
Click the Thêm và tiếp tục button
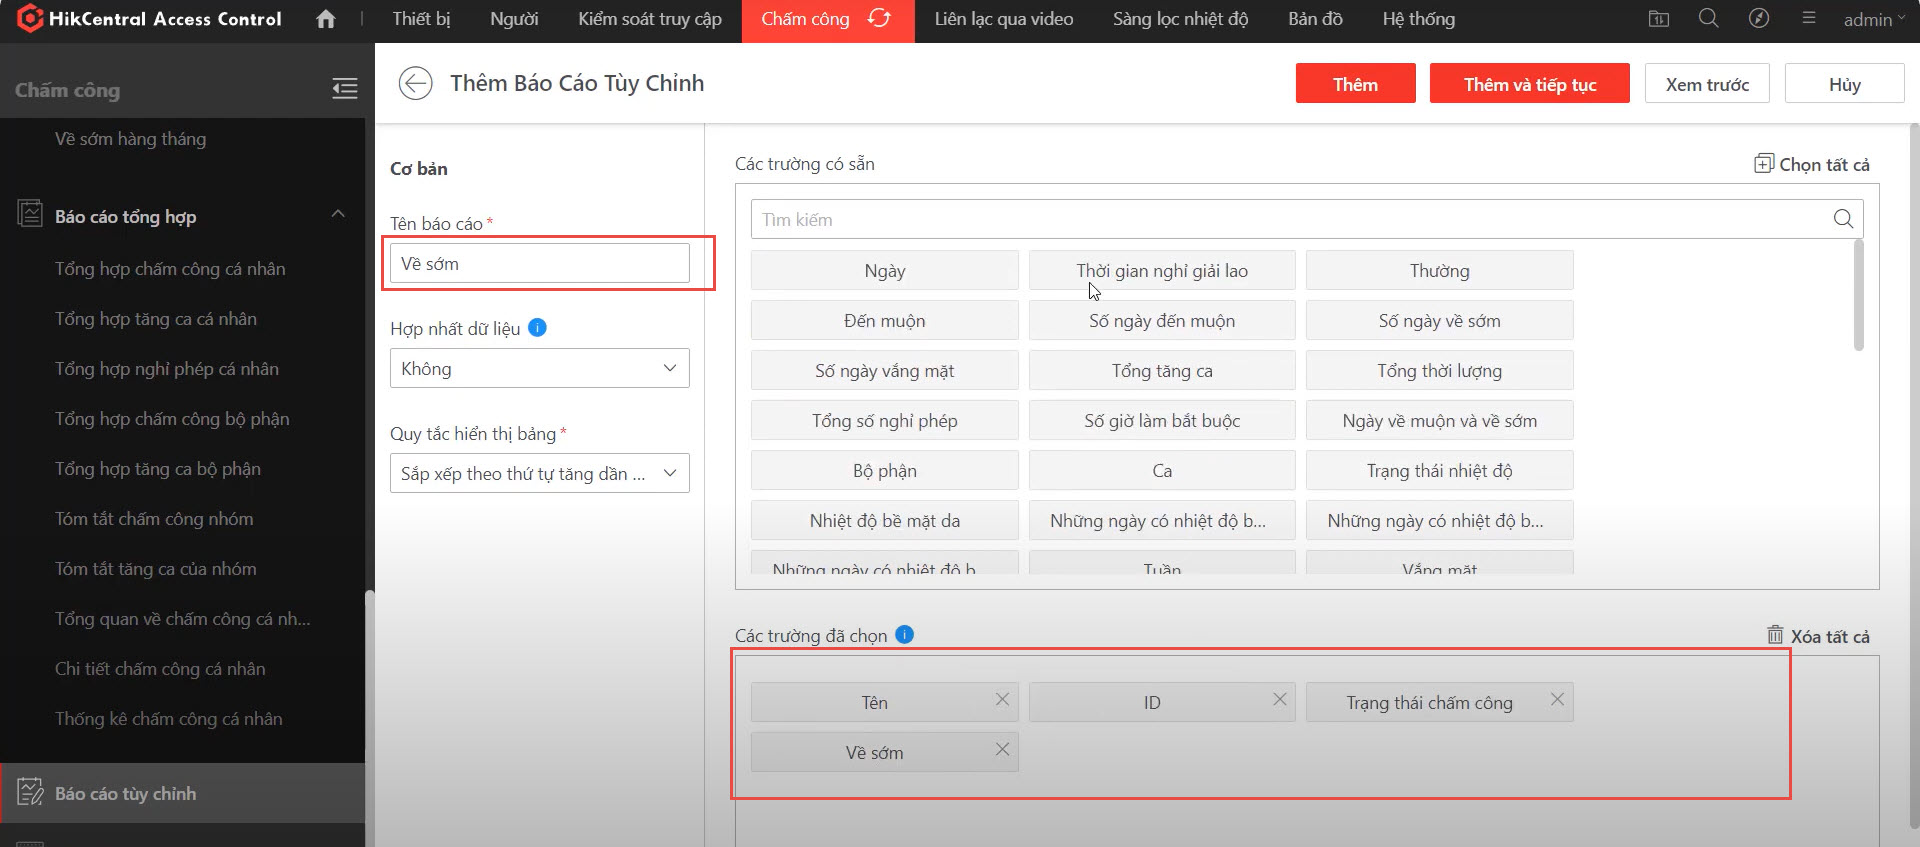coord(1529,84)
